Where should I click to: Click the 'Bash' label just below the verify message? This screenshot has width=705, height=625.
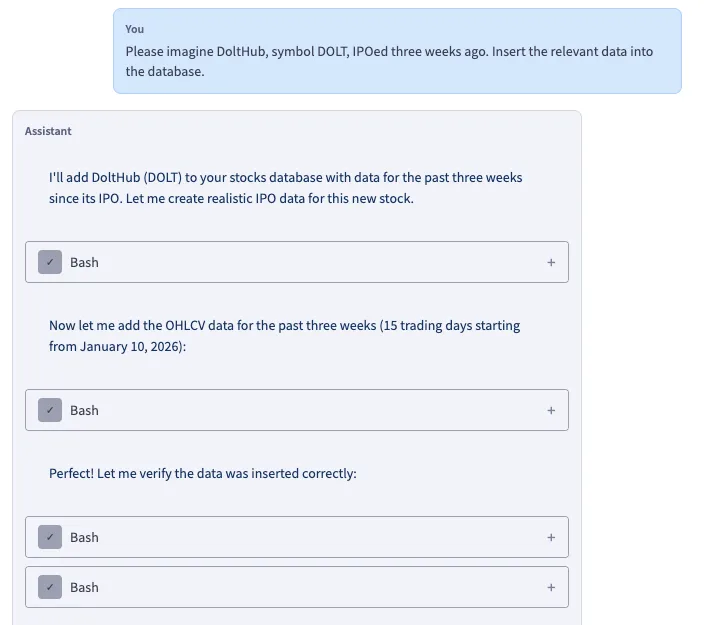(x=84, y=537)
